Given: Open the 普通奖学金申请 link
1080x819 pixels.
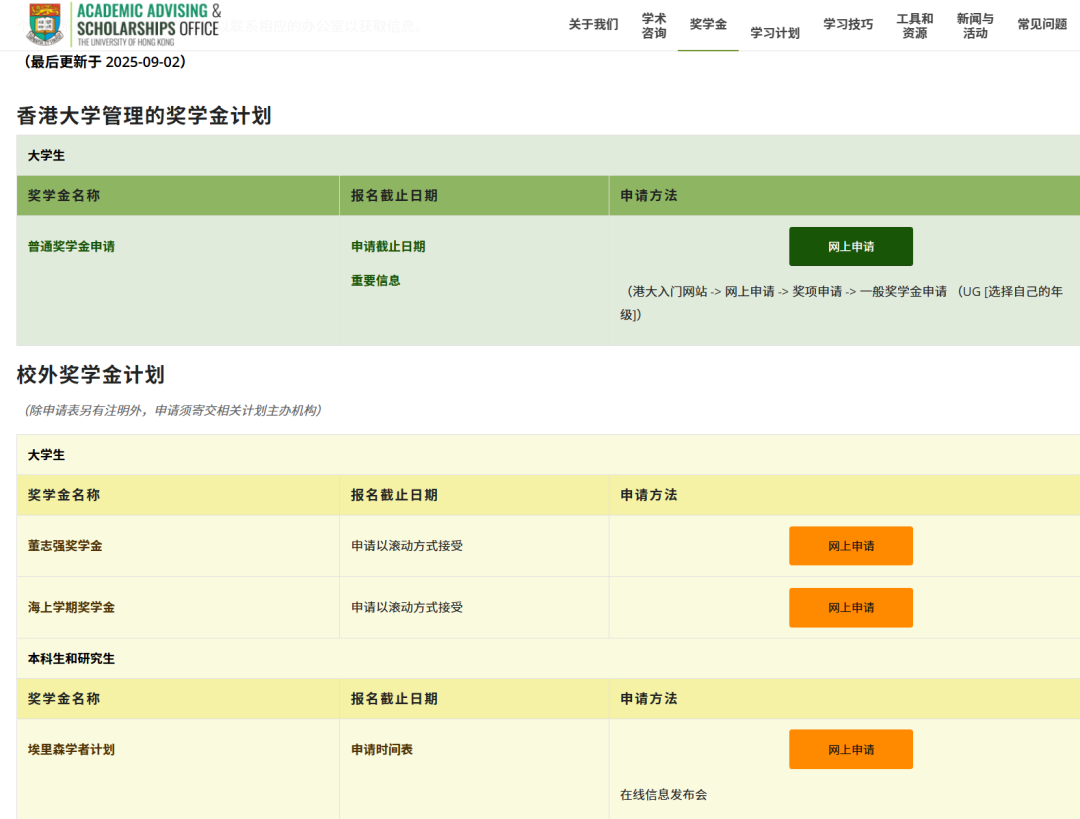Looking at the screenshot, I should coord(71,246).
